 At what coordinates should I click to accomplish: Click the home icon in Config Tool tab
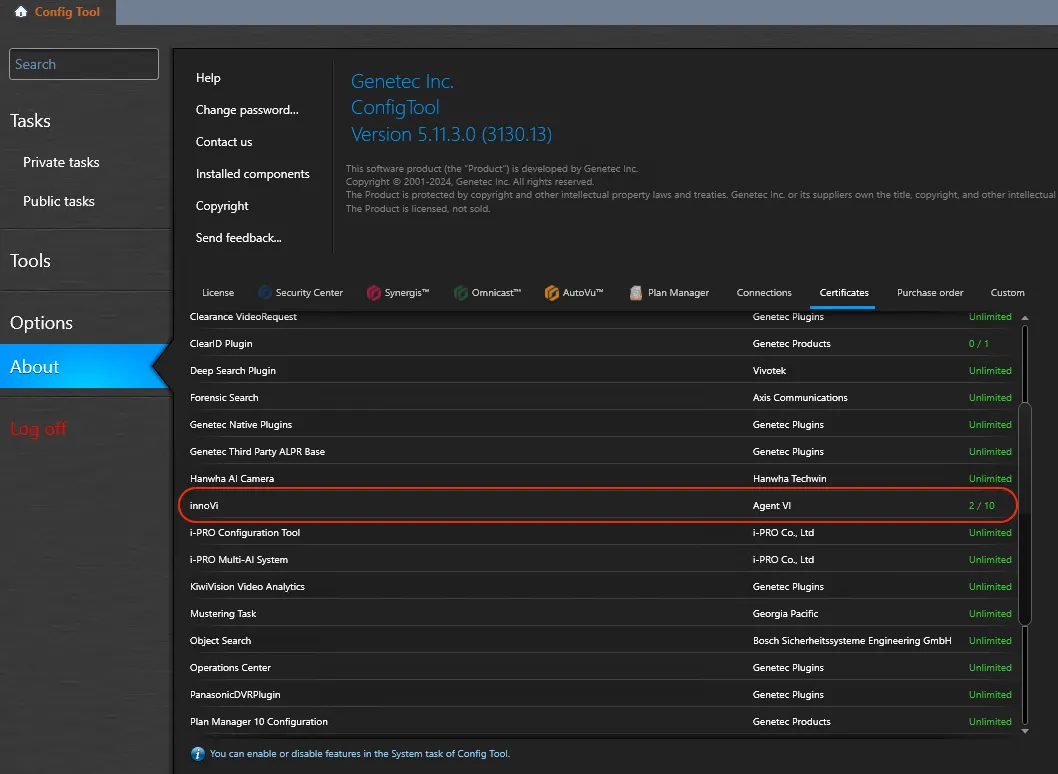pyautogui.click(x=21, y=11)
